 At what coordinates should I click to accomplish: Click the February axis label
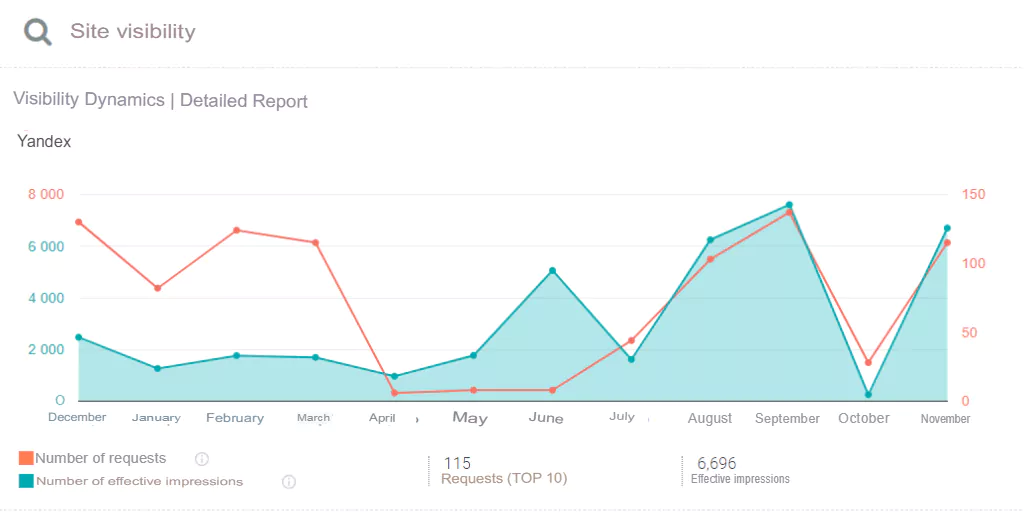click(x=235, y=418)
